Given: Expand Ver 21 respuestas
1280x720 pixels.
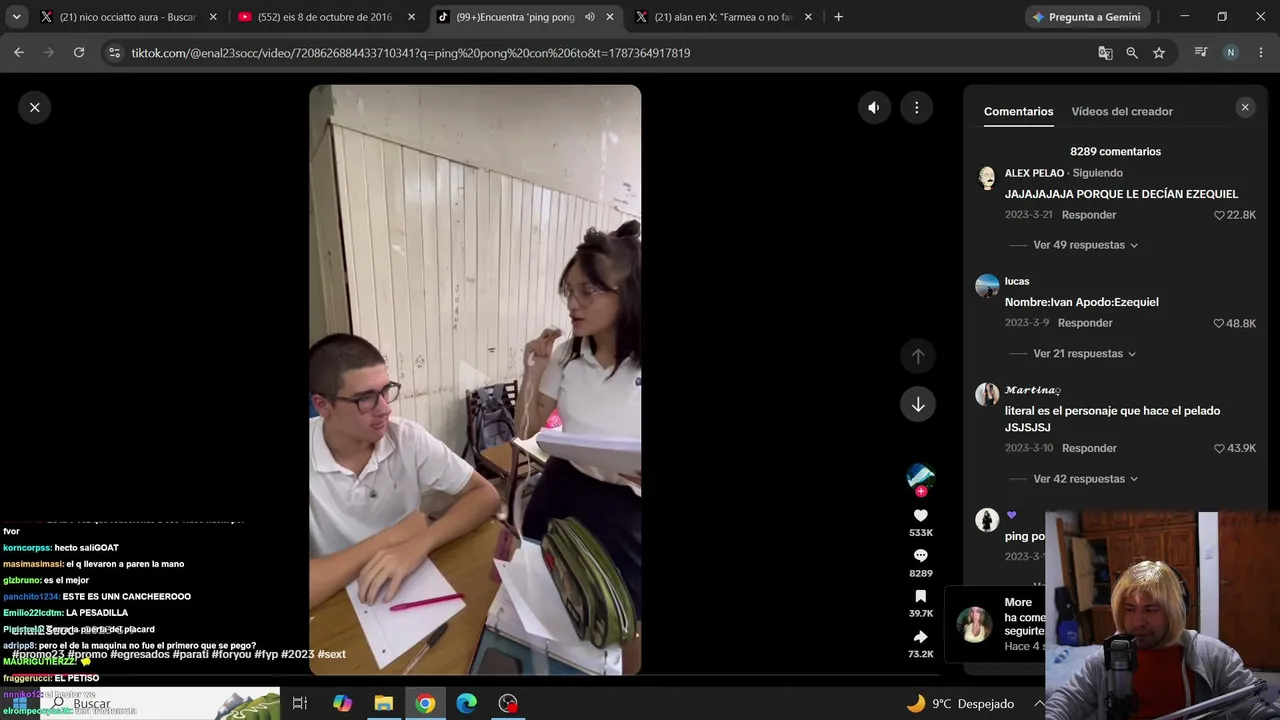Looking at the screenshot, I should (x=1085, y=354).
